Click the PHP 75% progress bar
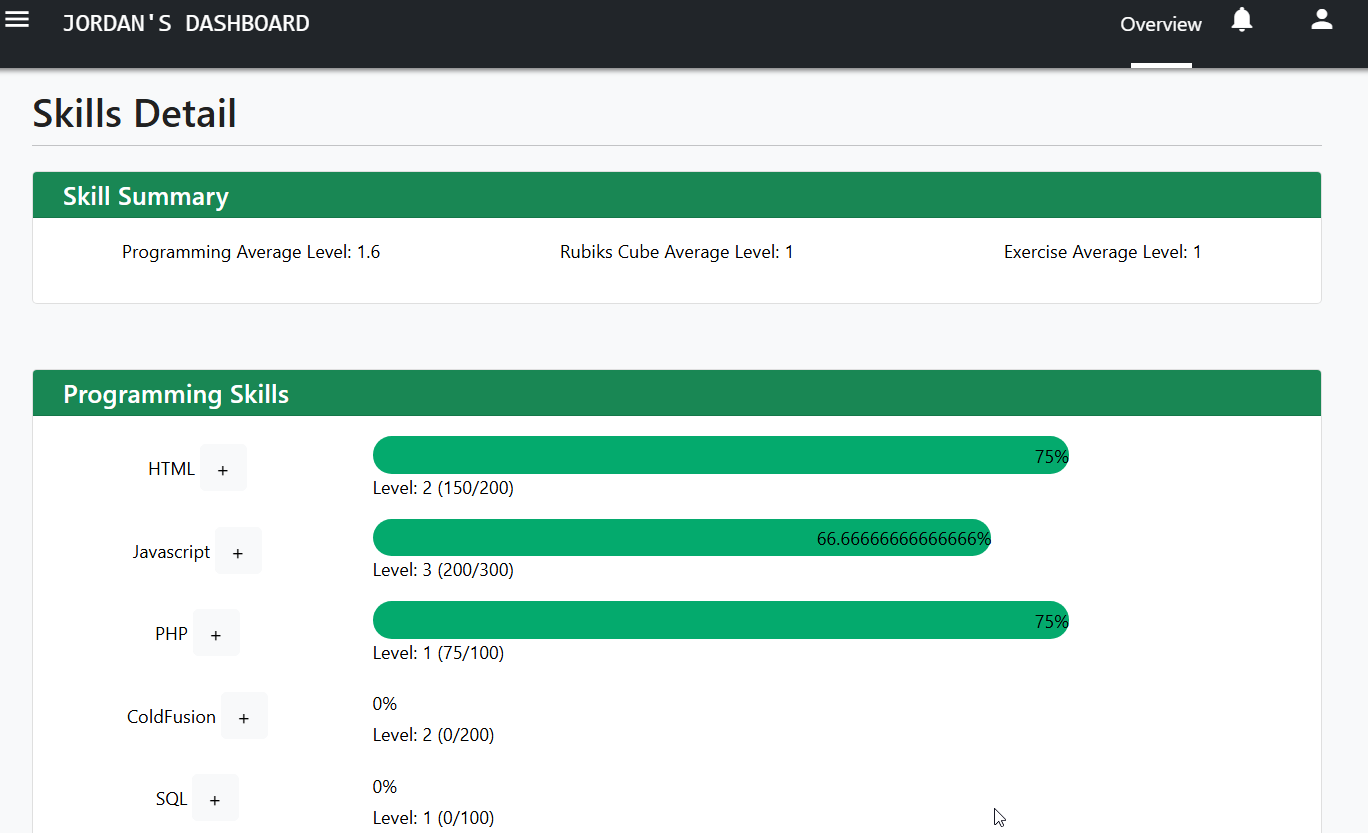1368x833 pixels. [720, 620]
